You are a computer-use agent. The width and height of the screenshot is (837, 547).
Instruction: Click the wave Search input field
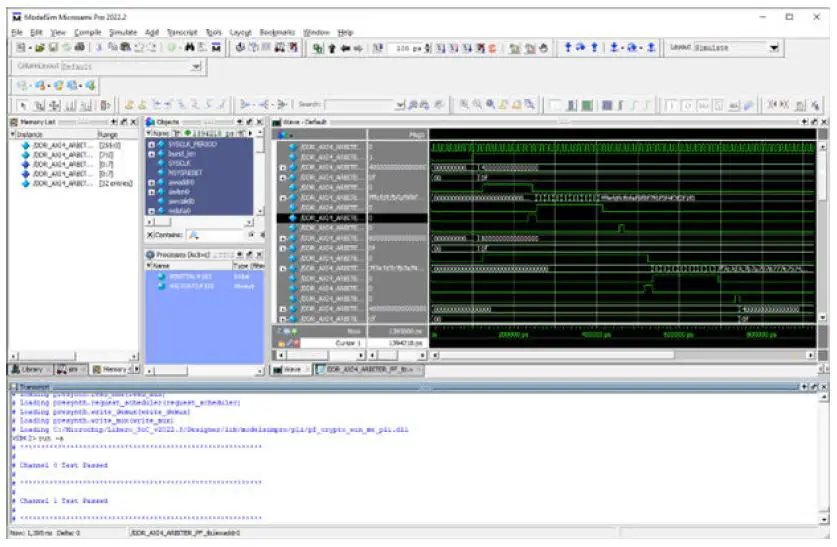(360, 105)
